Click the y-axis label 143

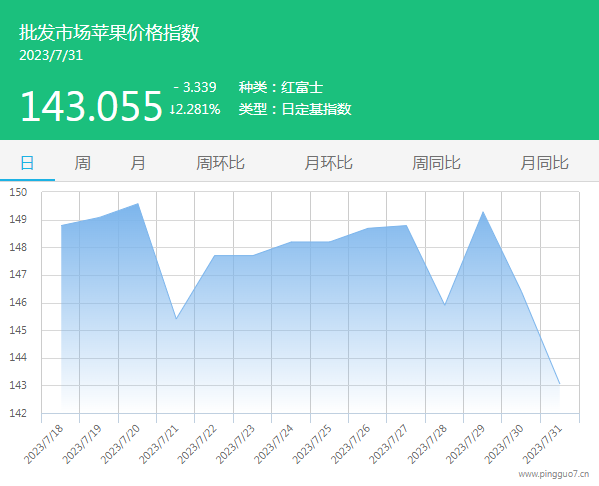(18, 385)
